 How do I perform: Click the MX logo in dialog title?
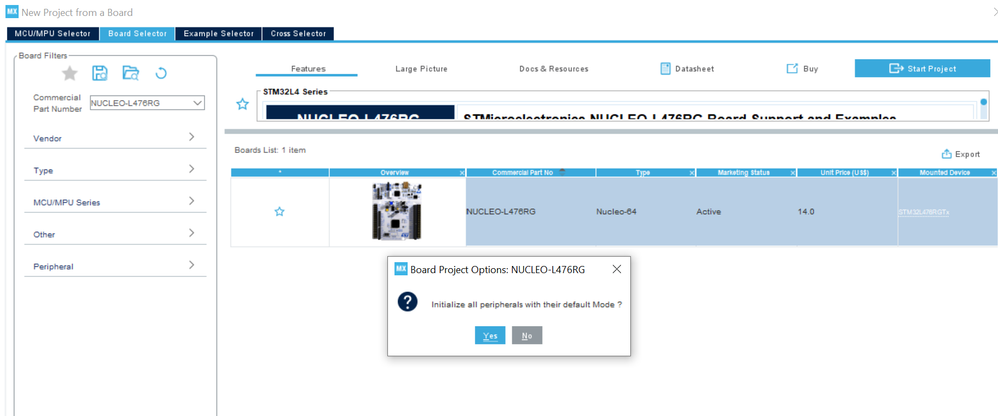[401, 269]
